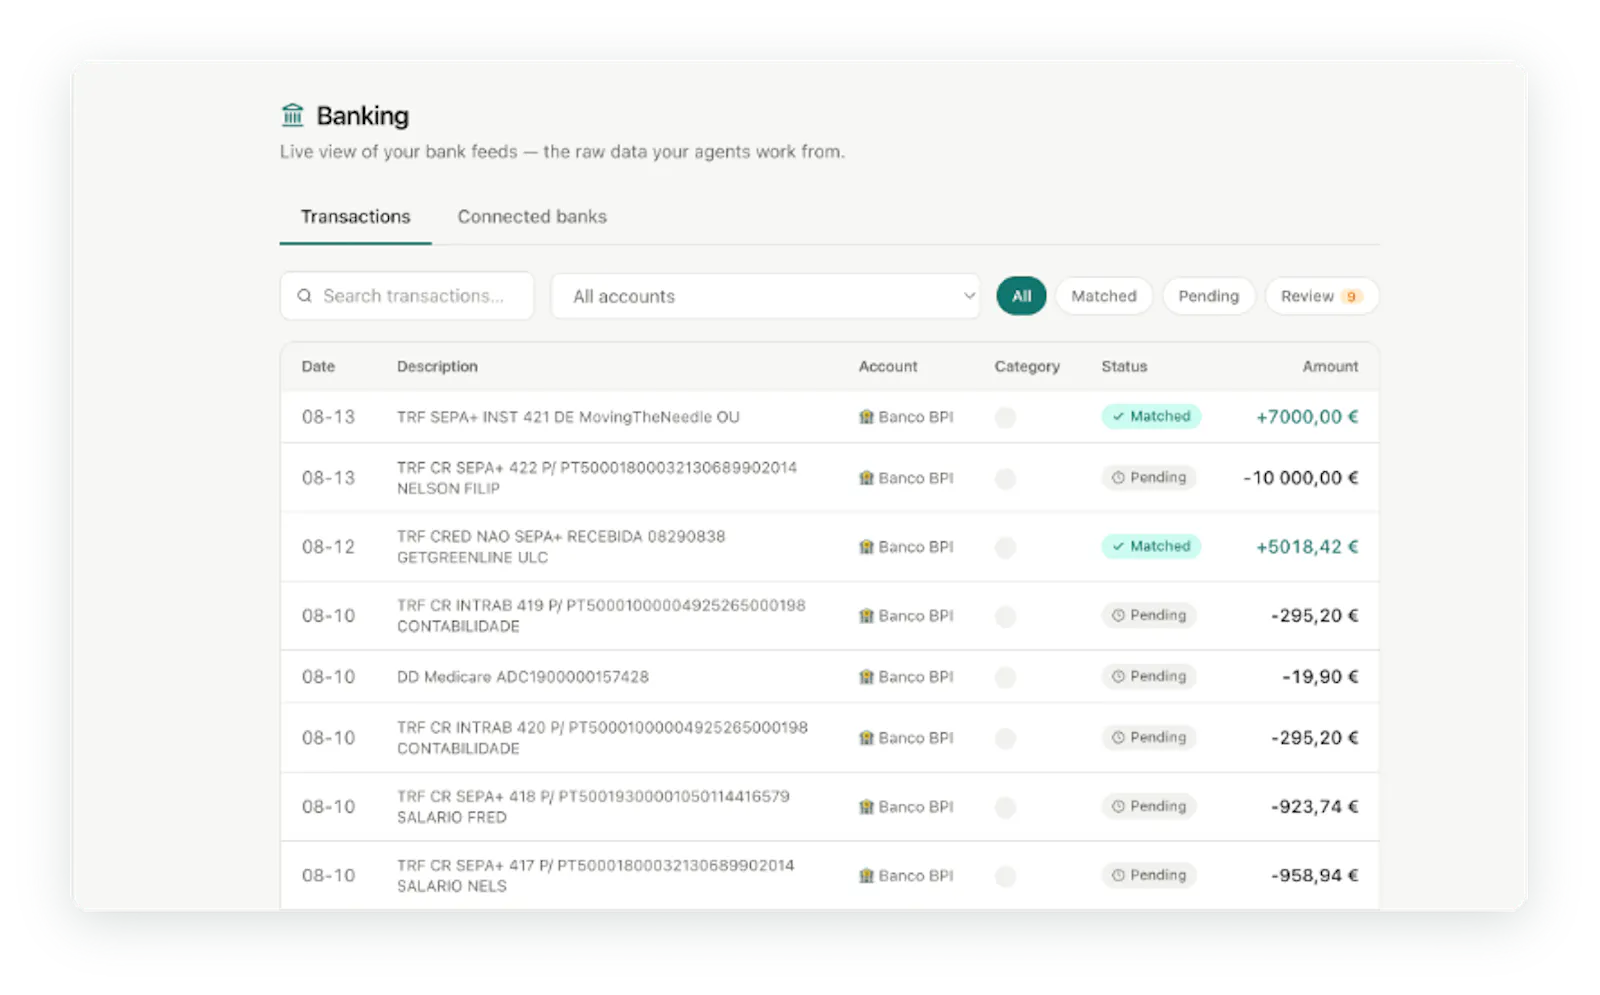
Task: Click Banco BPI icon in DD Medicare row
Action: pyautogui.click(x=866, y=677)
